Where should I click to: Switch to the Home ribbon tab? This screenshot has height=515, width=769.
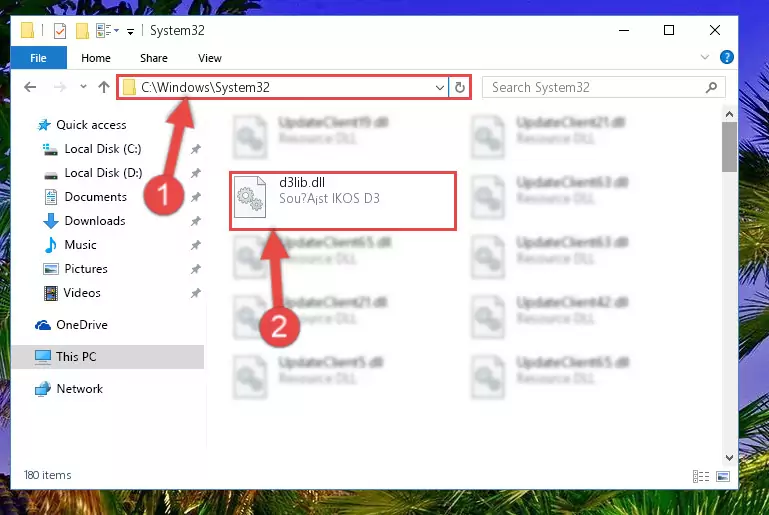96,58
